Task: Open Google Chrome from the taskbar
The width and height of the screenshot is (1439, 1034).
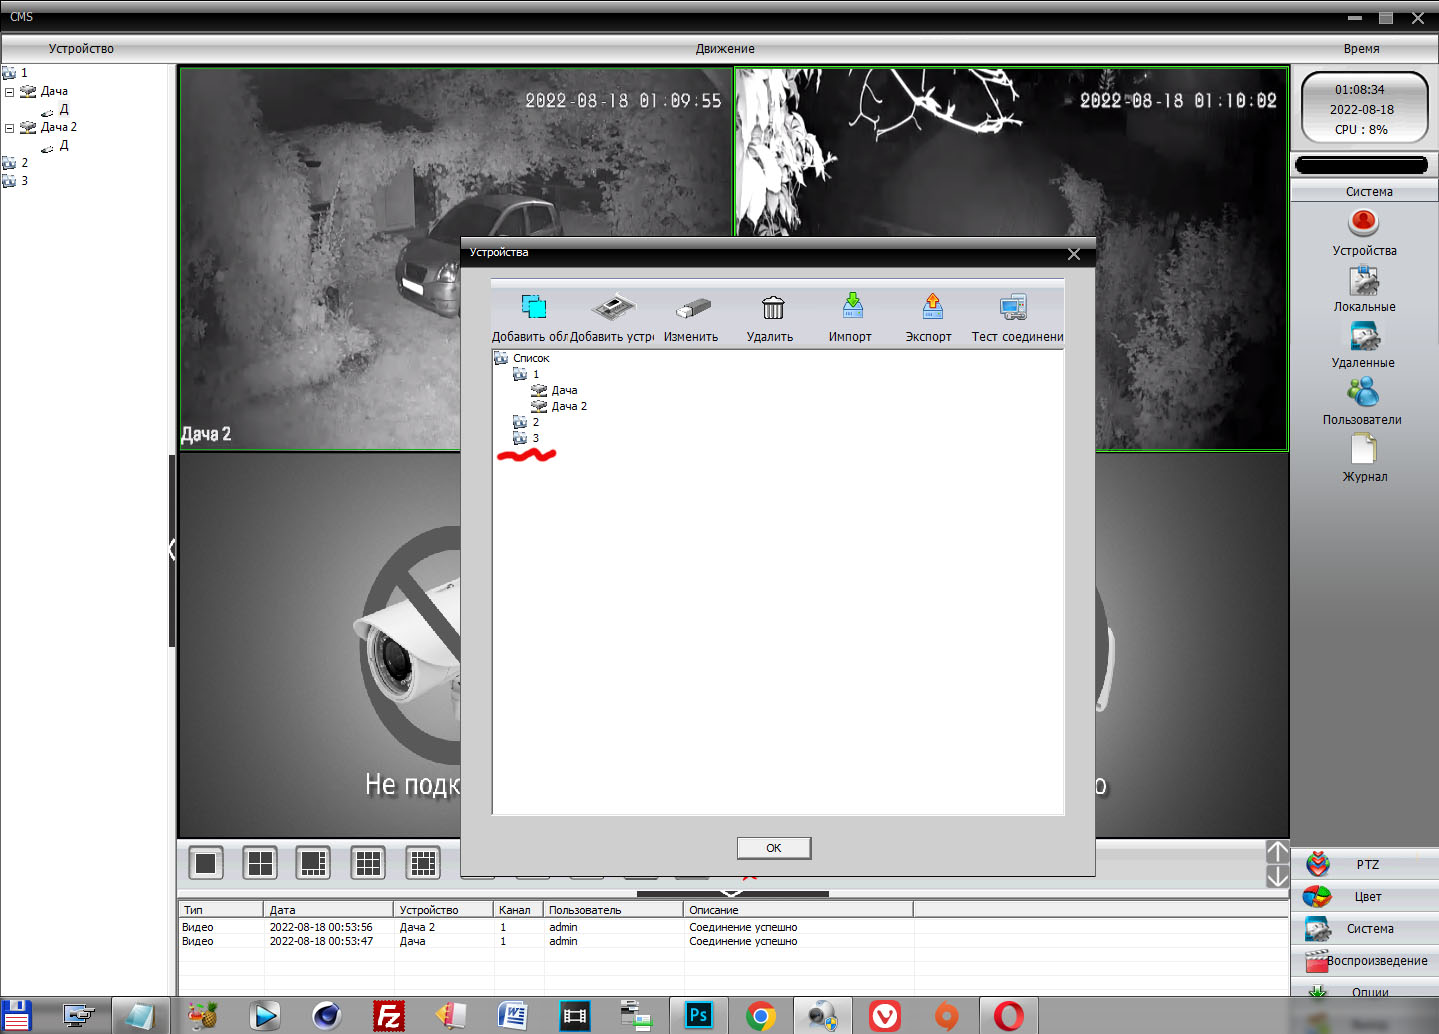Action: (x=761, y=1016)
